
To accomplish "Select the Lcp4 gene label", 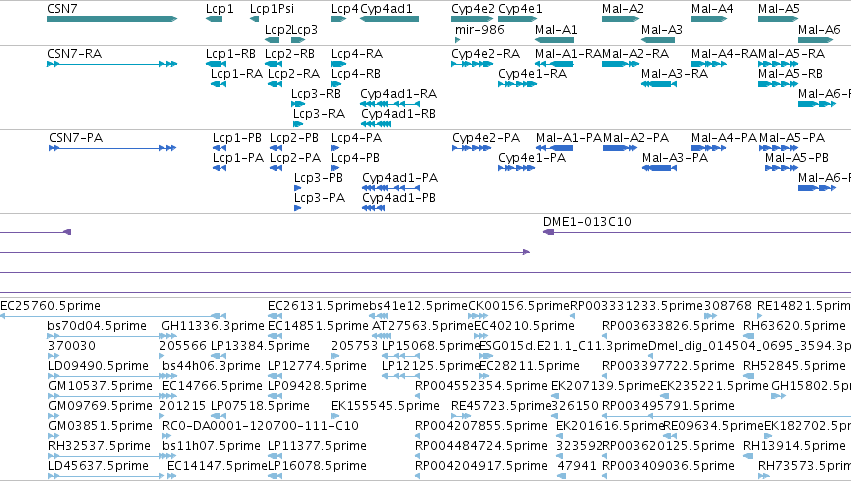I will tap(345, 9).
